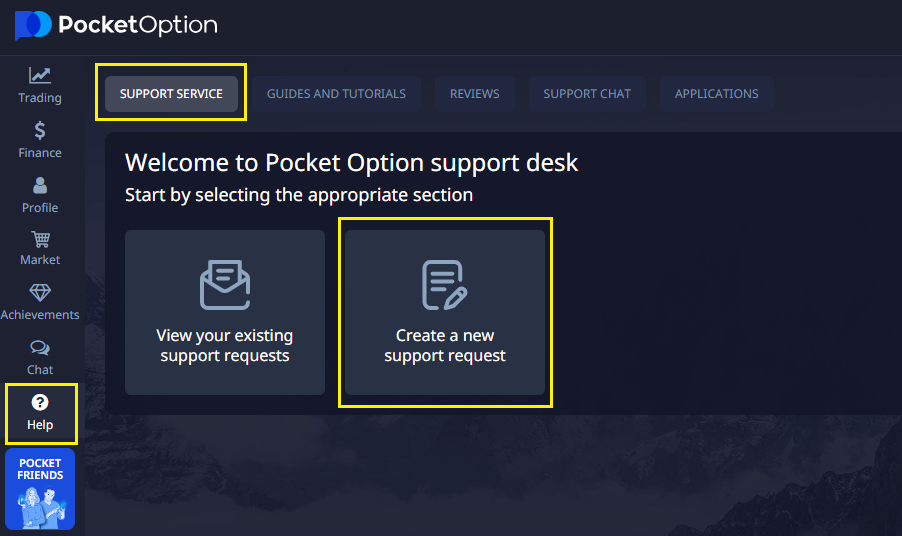Open the Market shopping cart icon

pos(40,239)
